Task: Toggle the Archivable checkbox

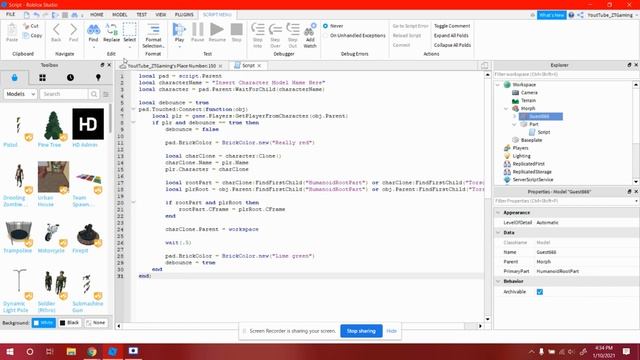Action: tap(540, 292)
